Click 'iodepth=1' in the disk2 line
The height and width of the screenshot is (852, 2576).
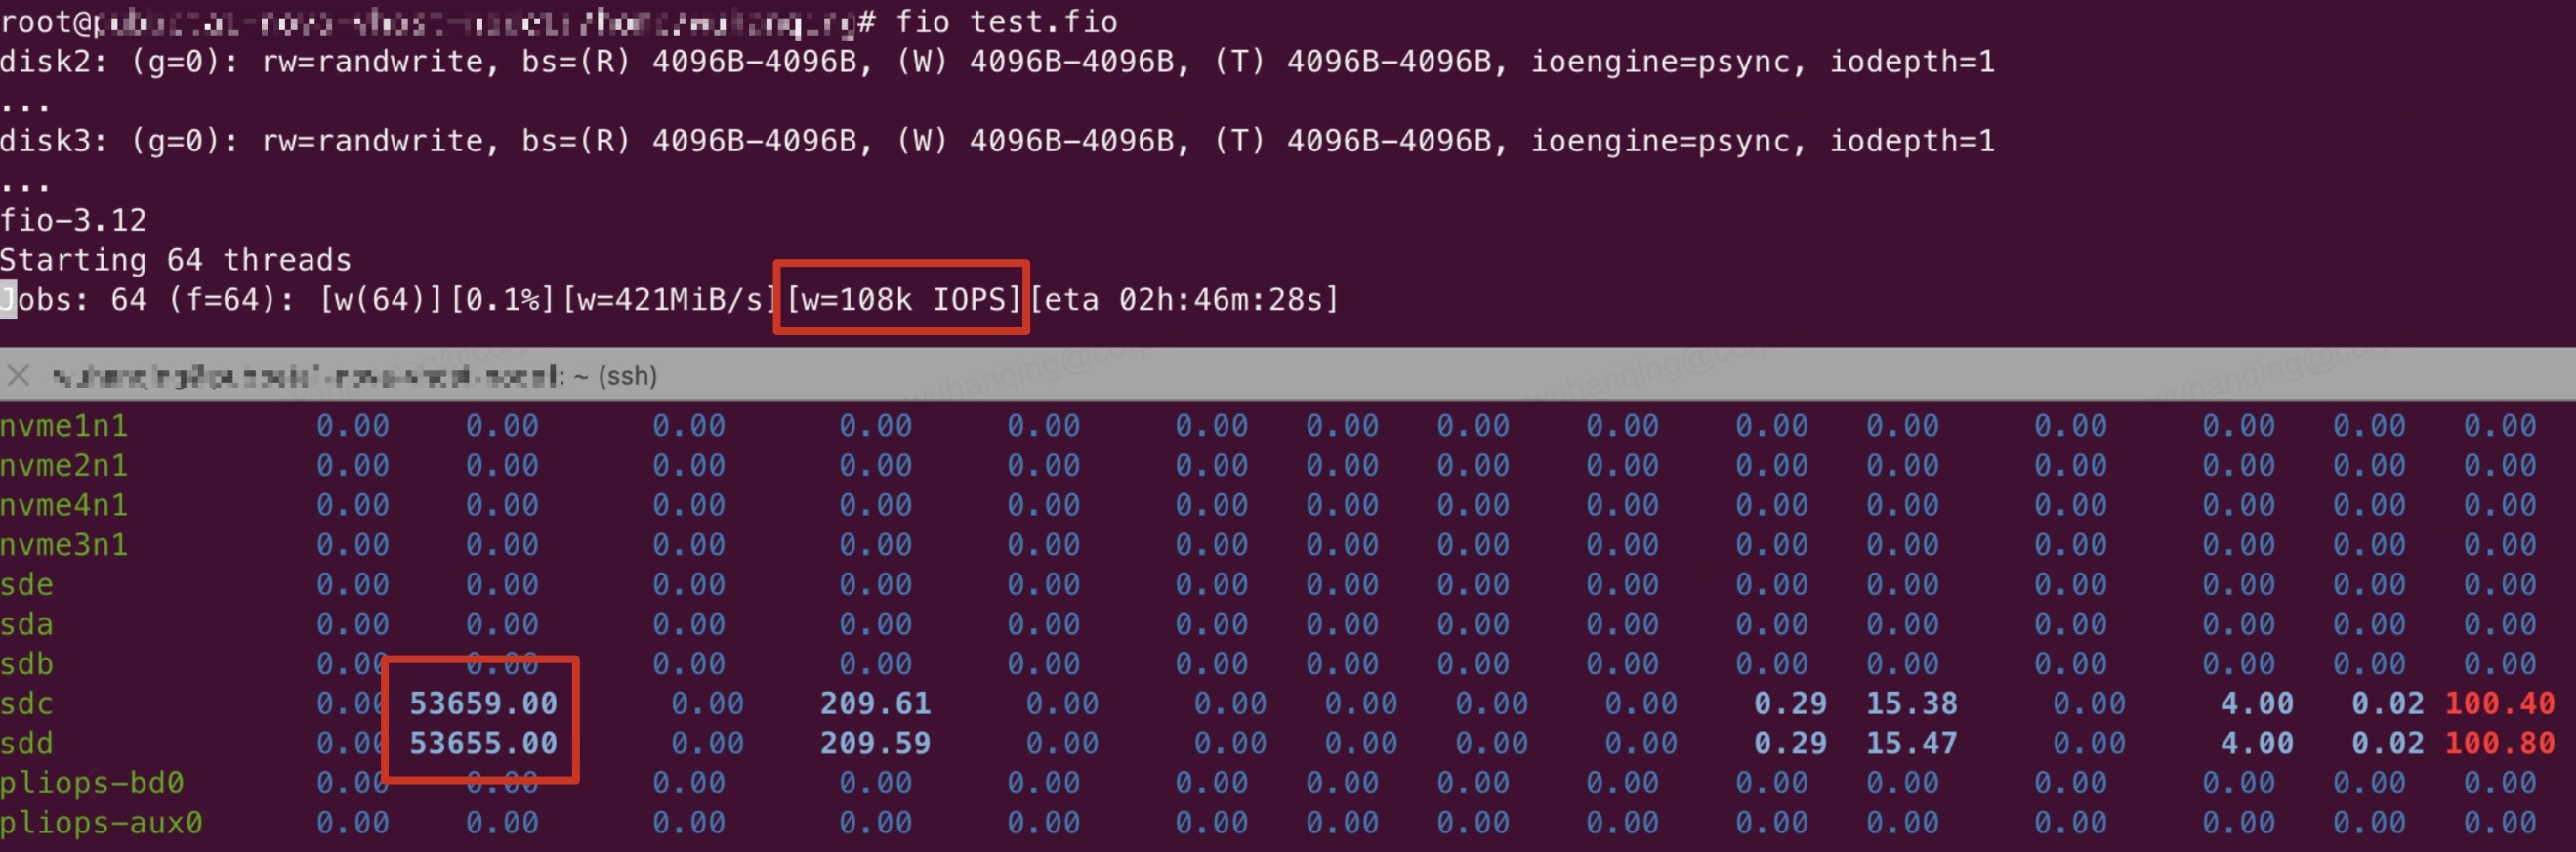pyautogui.click(x=1912, y=62)
